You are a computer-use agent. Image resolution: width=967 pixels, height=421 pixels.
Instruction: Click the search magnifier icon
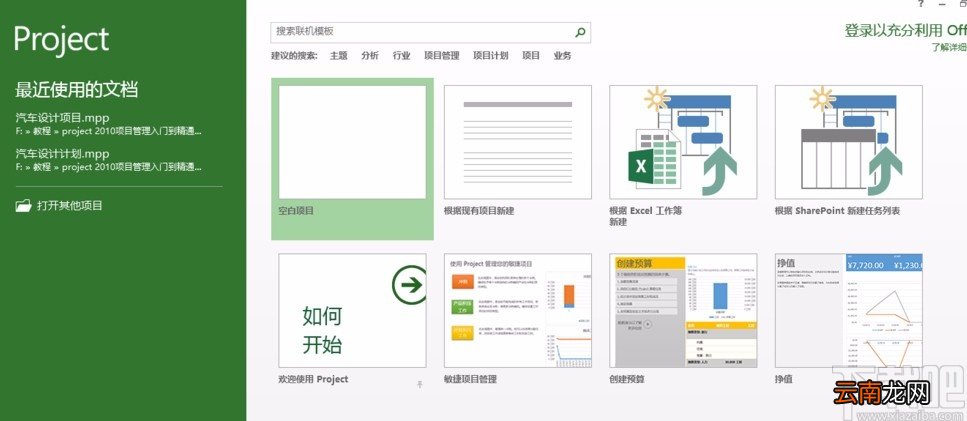(580, 32)
